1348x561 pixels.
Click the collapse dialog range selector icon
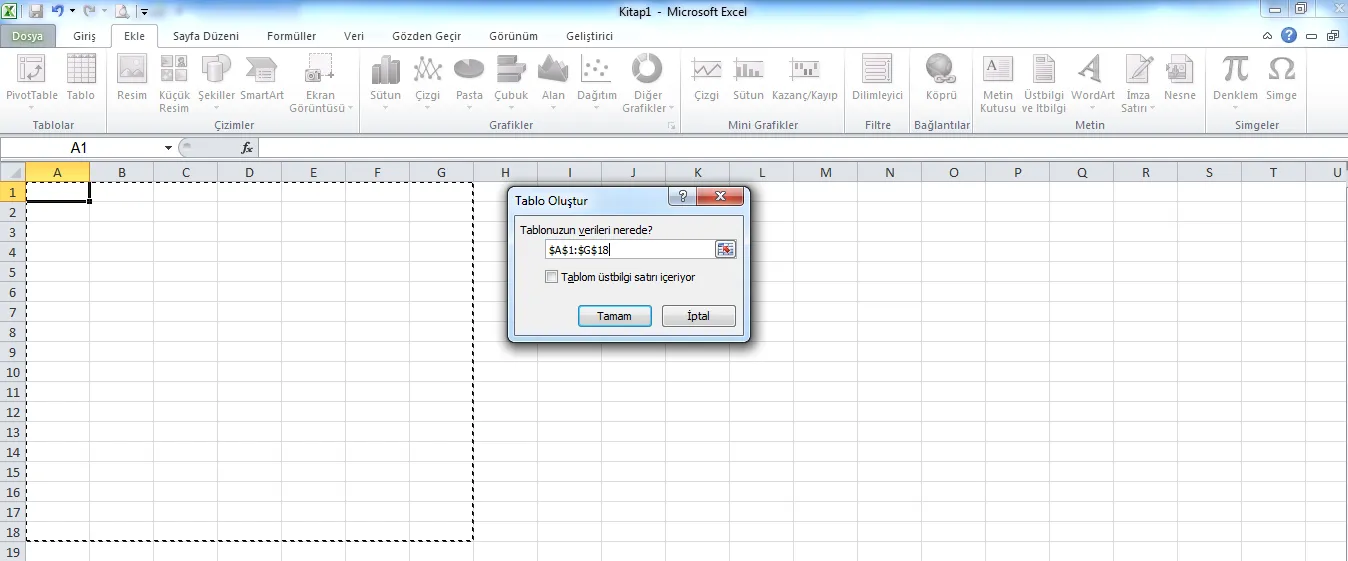pos(725,249)
